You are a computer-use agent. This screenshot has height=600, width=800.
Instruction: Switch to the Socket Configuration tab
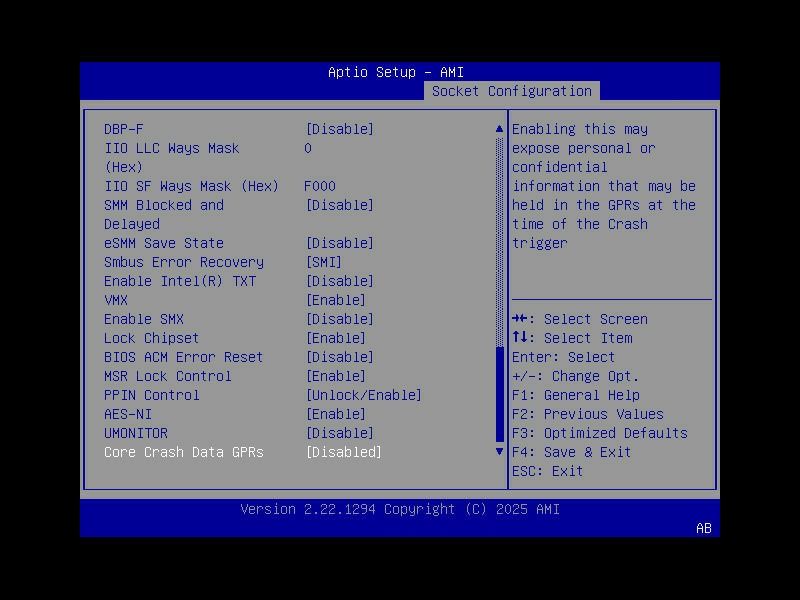pos(513,90)
